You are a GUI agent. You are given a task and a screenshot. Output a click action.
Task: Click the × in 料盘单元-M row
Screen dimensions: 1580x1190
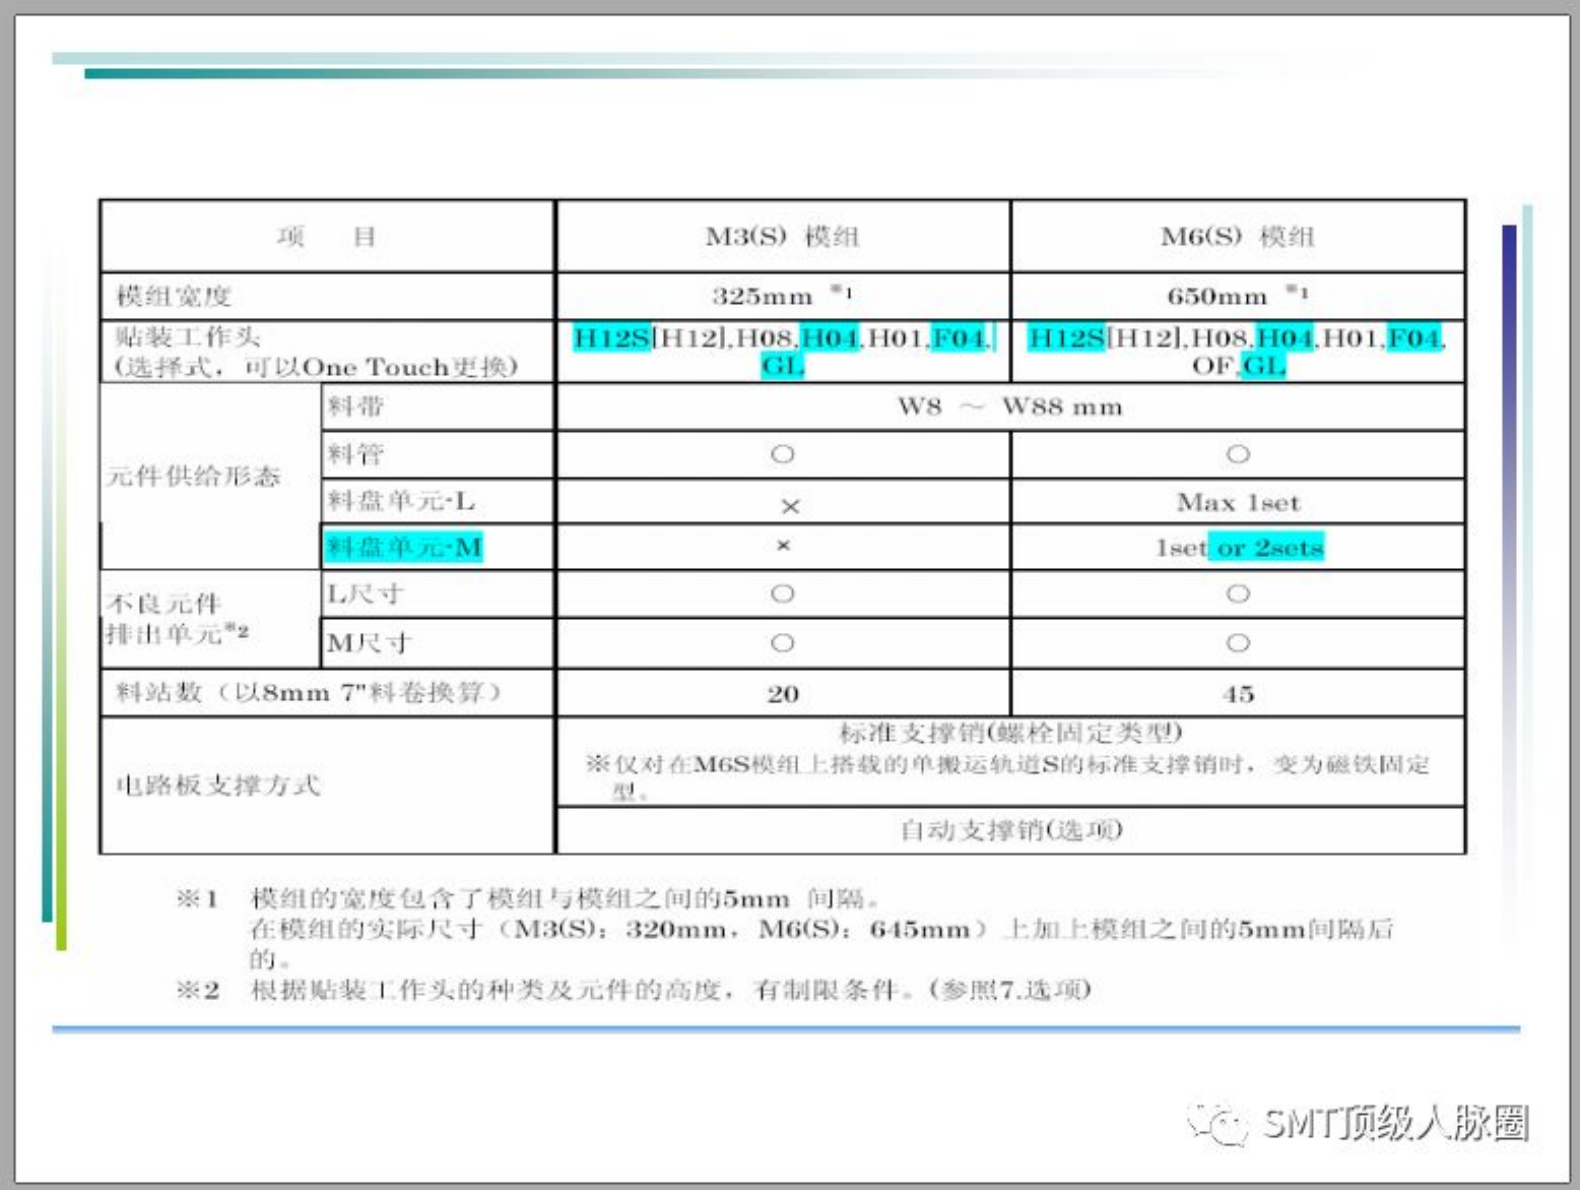[783, 545]
